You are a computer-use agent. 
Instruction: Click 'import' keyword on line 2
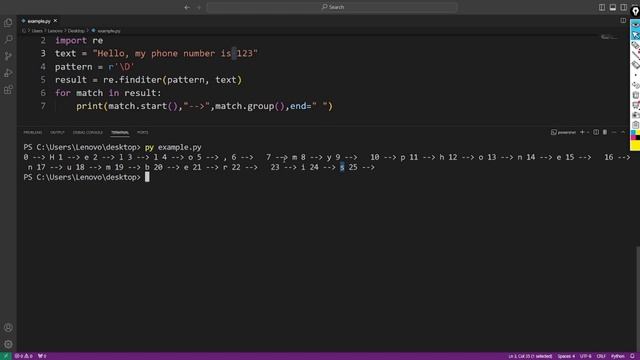[x=71, y=40]
